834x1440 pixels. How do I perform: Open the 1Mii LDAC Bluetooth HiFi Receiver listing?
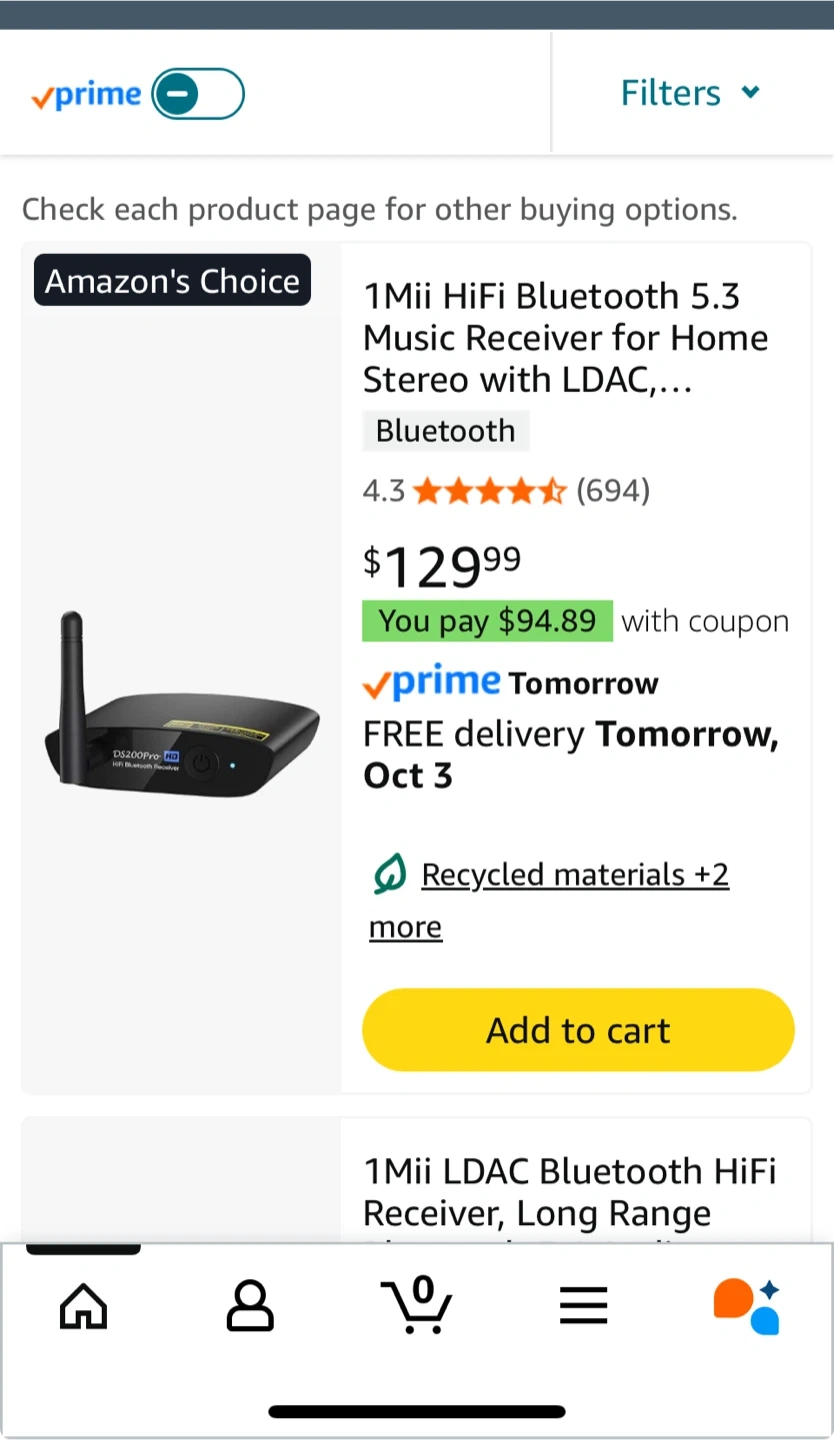569,1190
